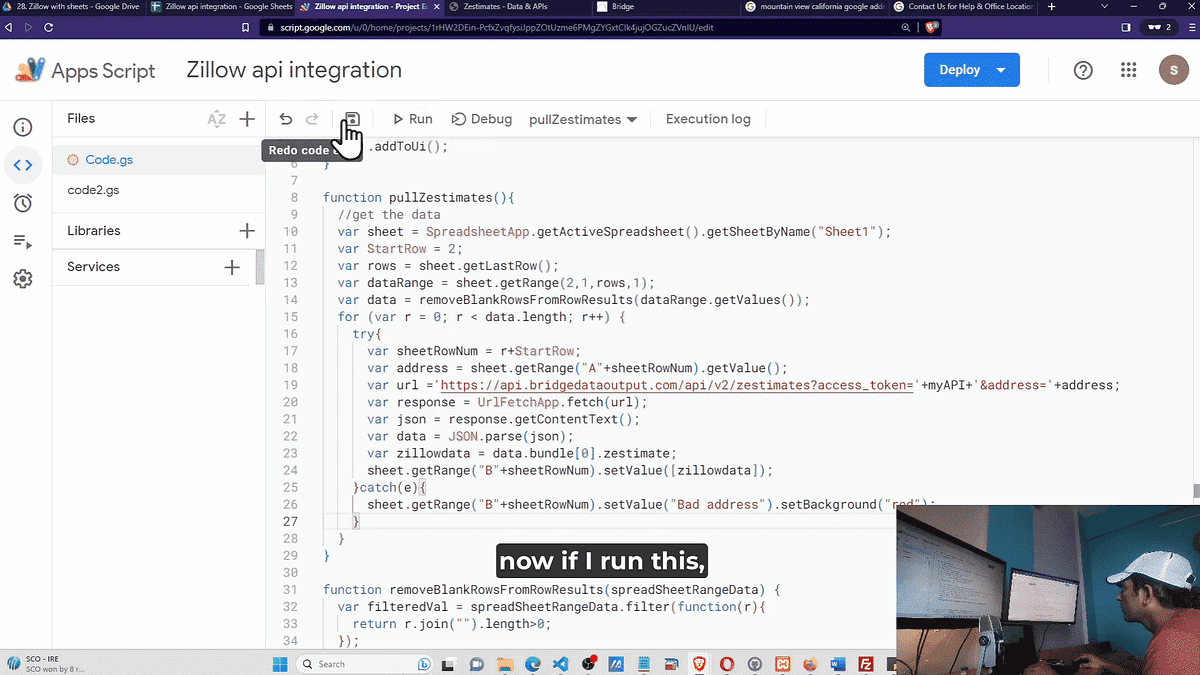Screen dimensions: 1200x675
Task: Switch to Google Drive browser tab
Action: pyautogui.click(x=73, y=6)
